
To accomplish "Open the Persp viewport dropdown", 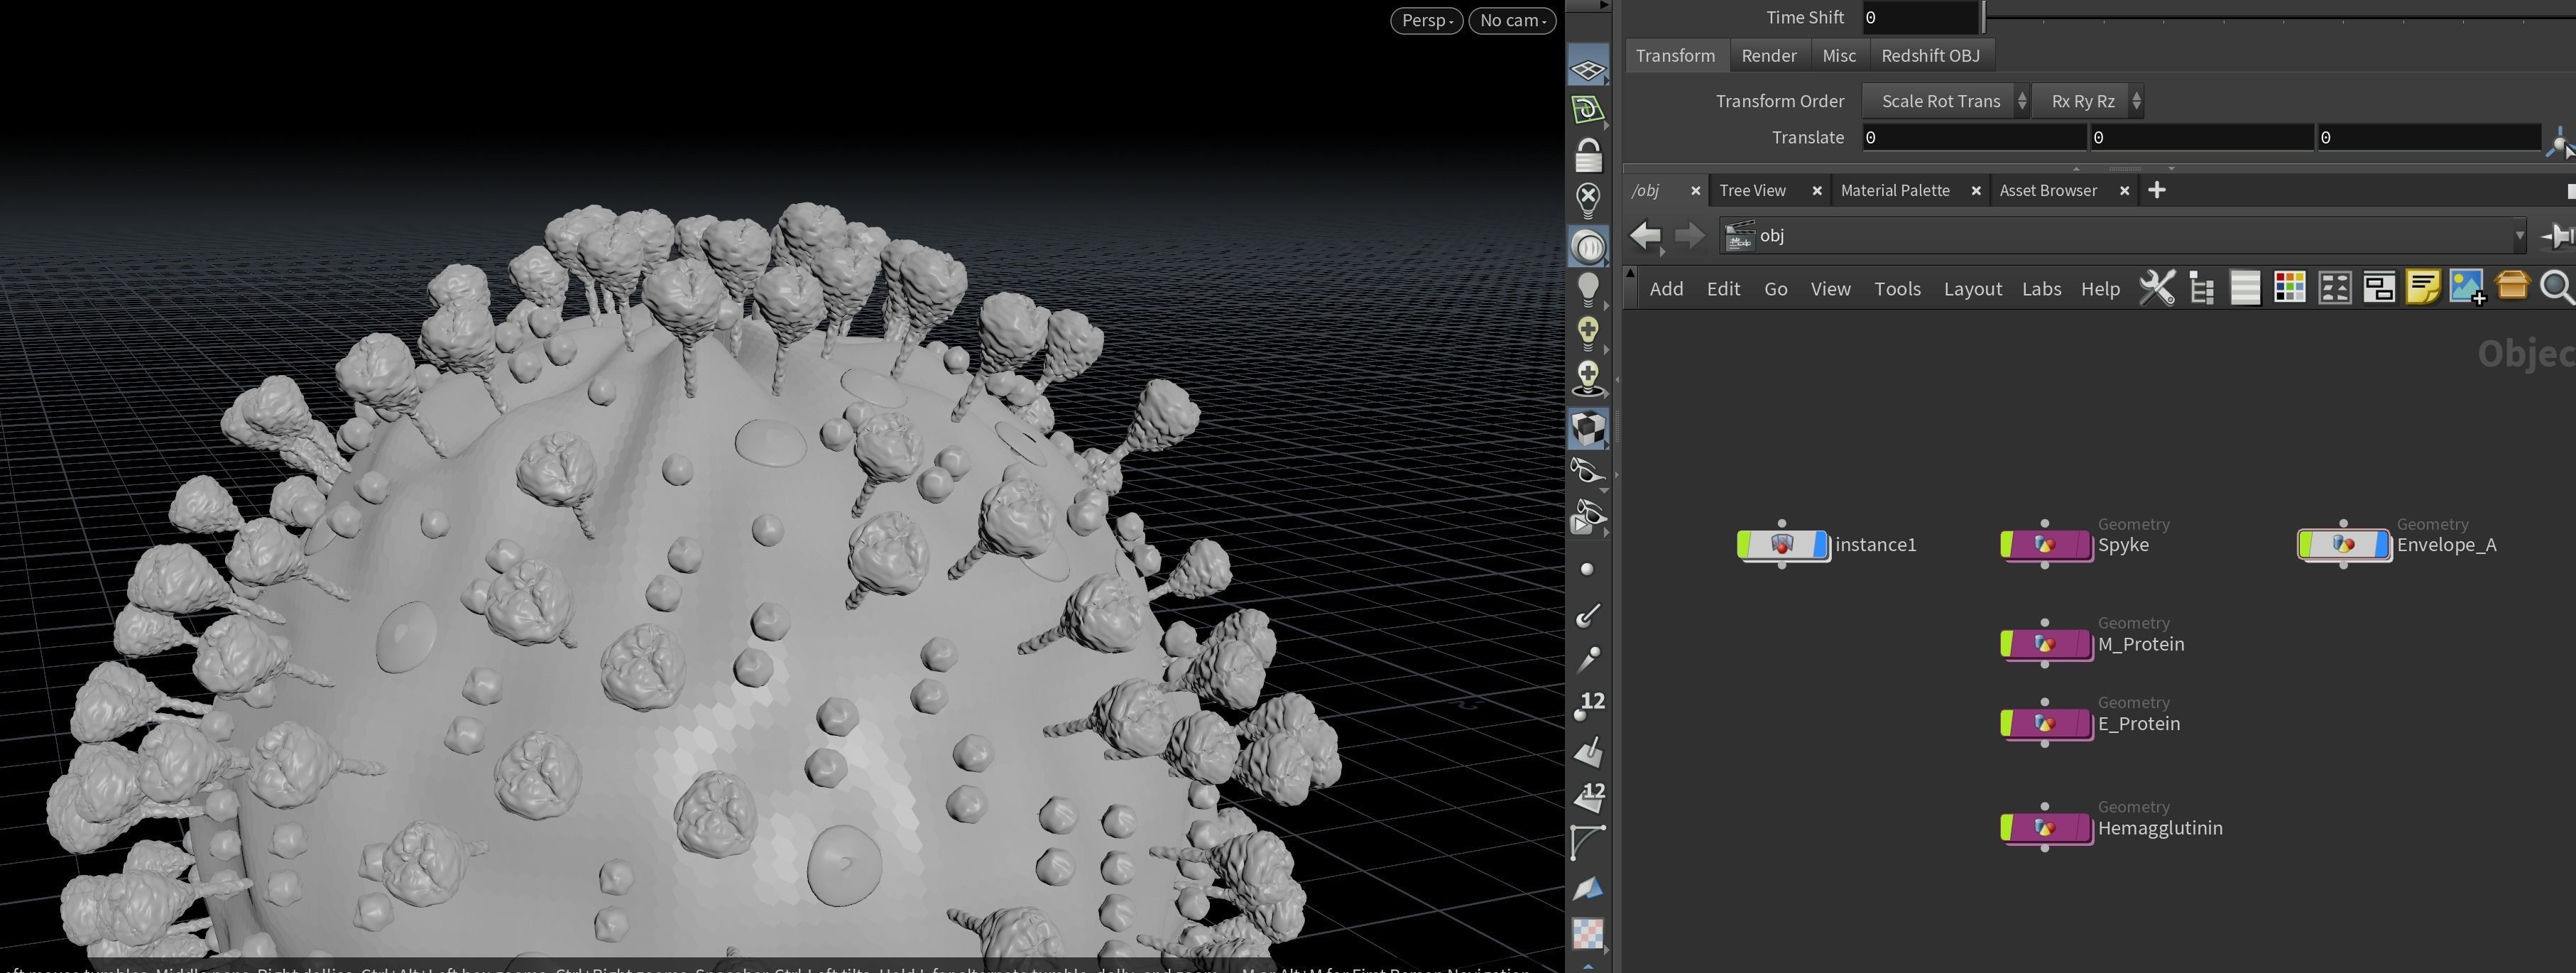I will (1426, 20).
